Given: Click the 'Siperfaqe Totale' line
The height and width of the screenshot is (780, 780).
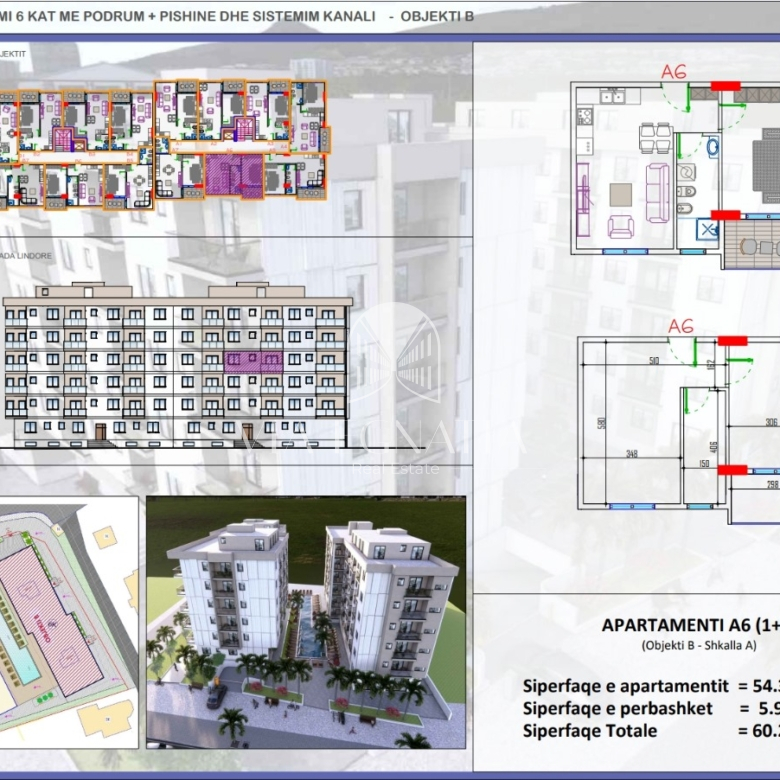Looking at the screenshot, I should 589,731.
